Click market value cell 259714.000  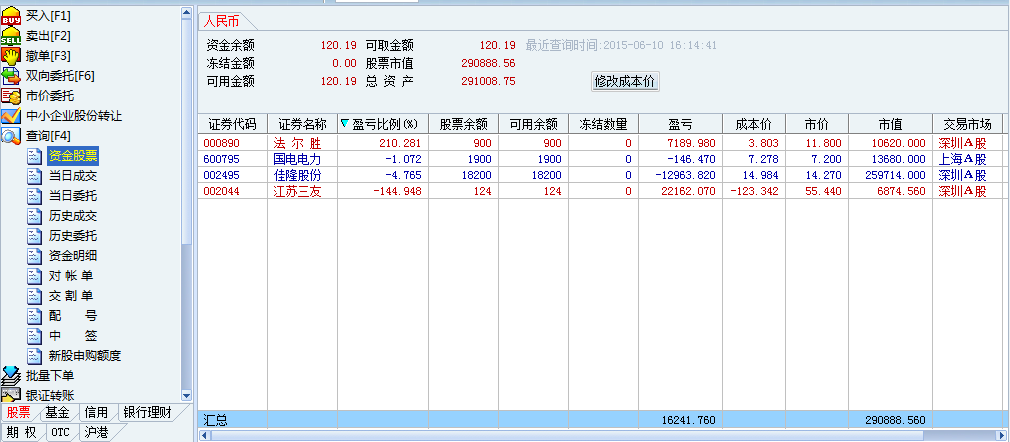coord(897,175)
